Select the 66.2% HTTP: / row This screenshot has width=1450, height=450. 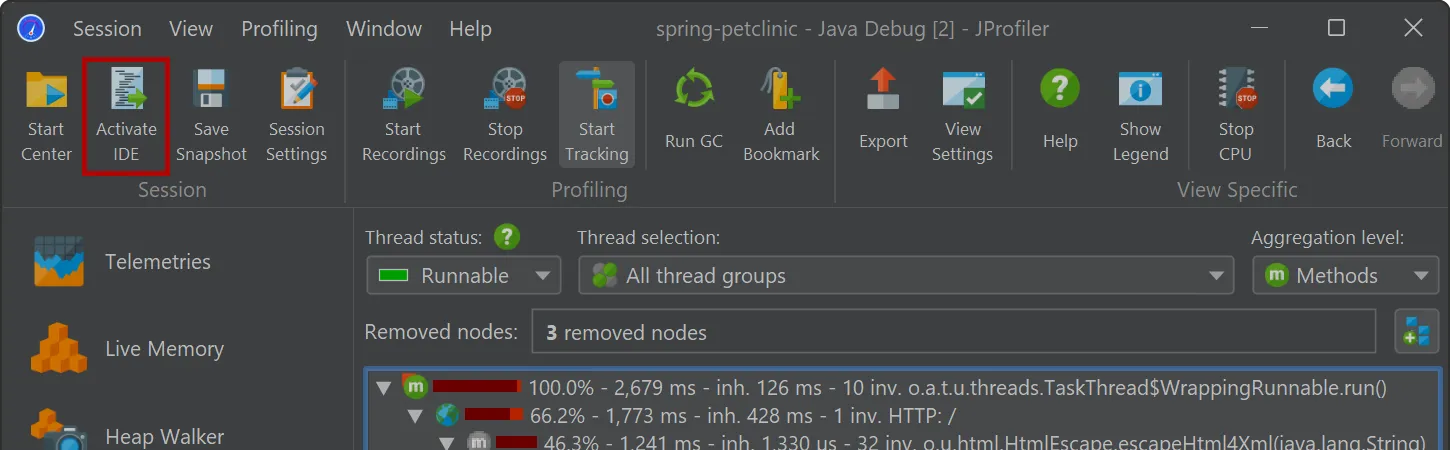(x=904, y=415)
